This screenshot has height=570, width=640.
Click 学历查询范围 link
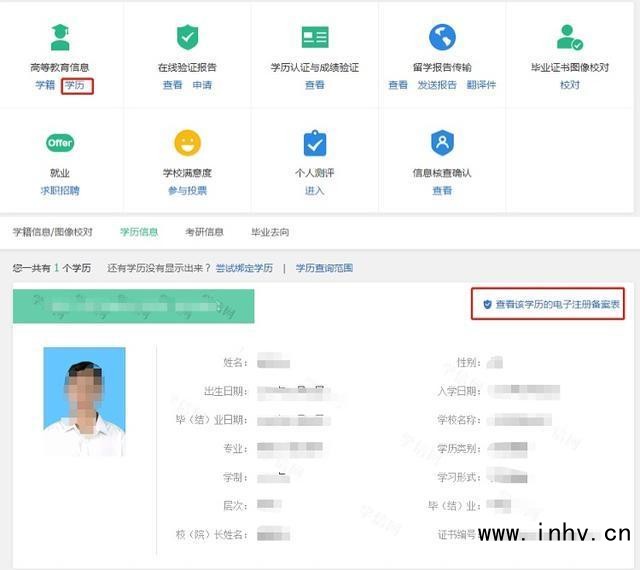324,268
